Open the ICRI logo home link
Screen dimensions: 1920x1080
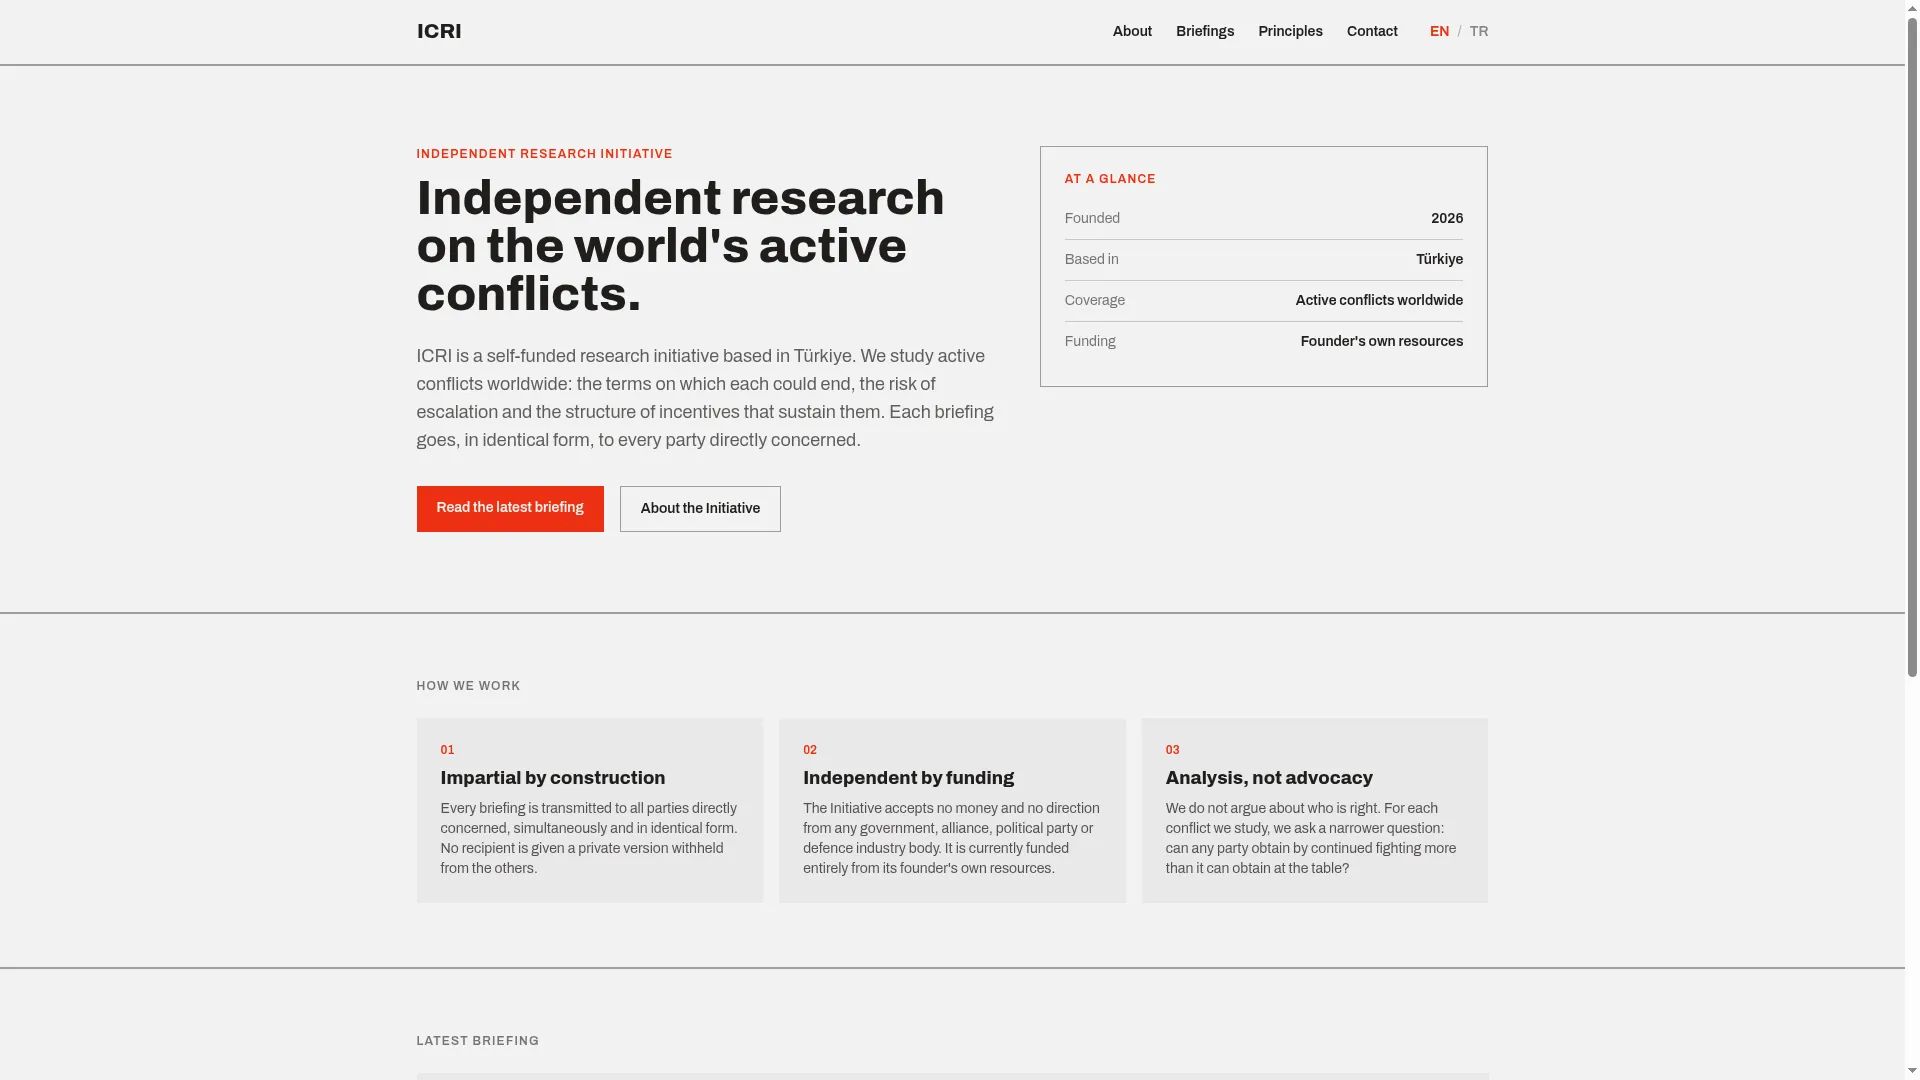click(x=439, y=31)
